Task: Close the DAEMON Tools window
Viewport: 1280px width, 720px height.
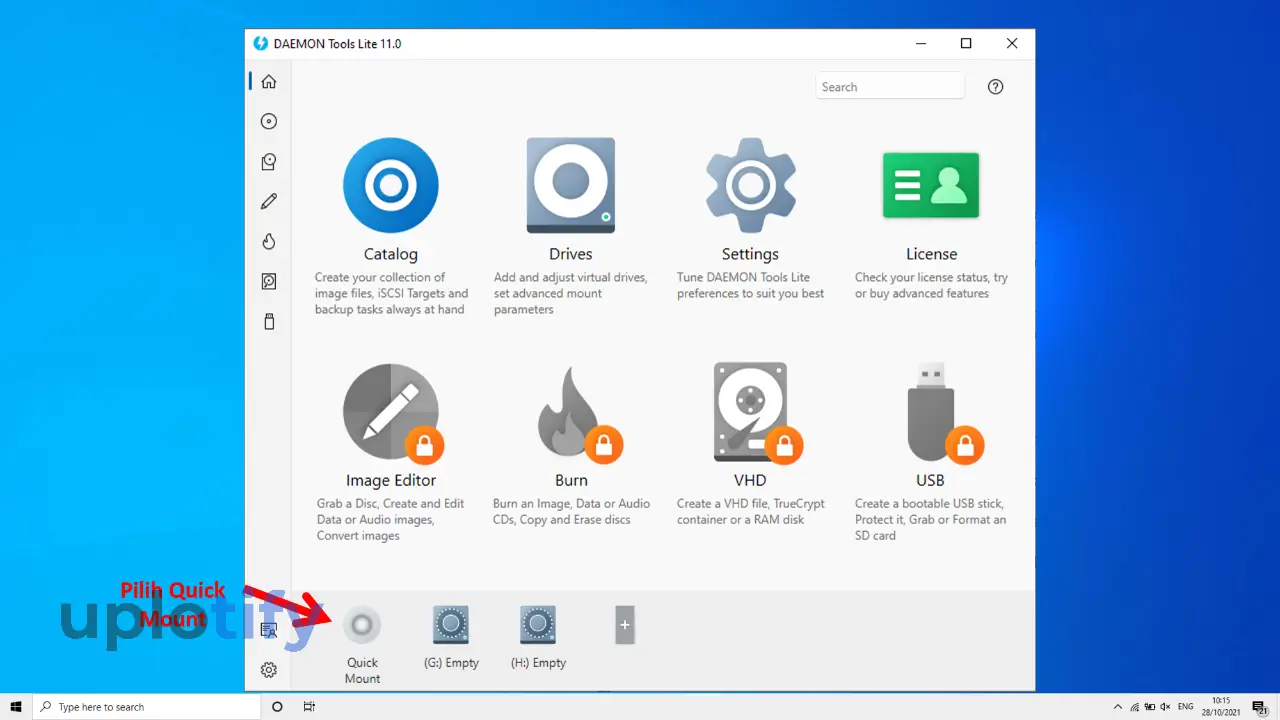Action: (x=1012, y=43)
